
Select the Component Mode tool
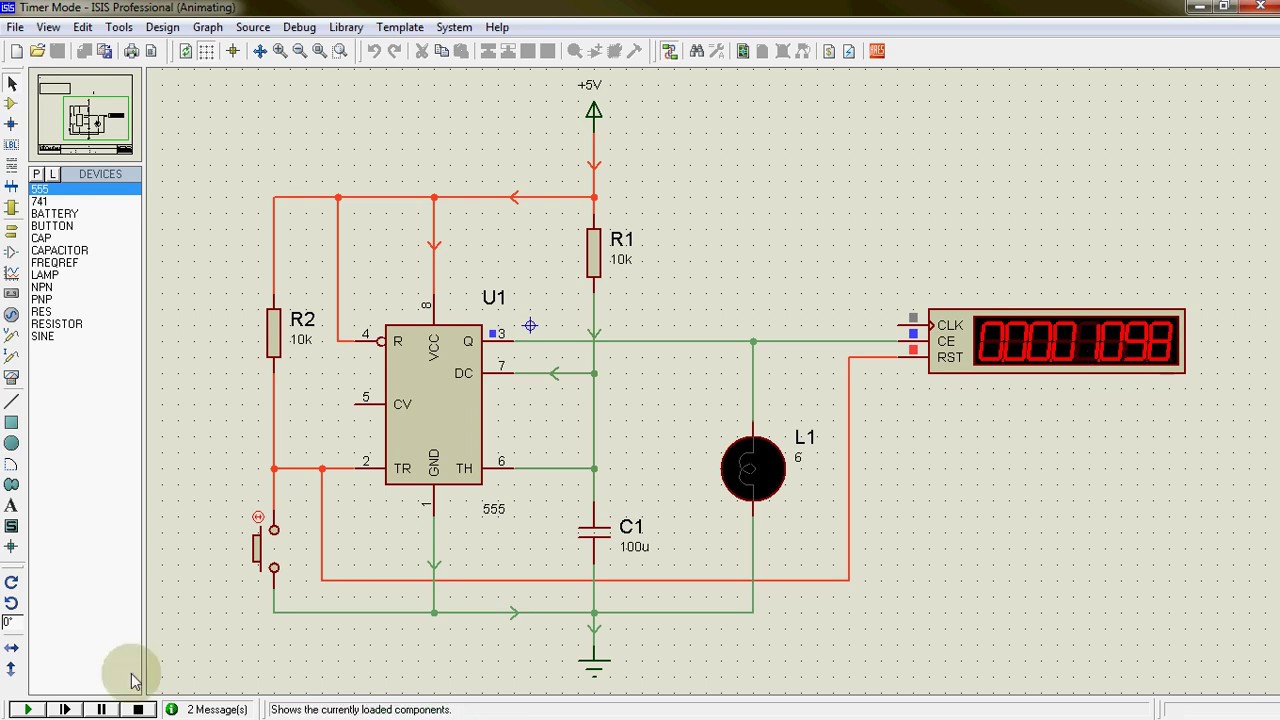12,103
